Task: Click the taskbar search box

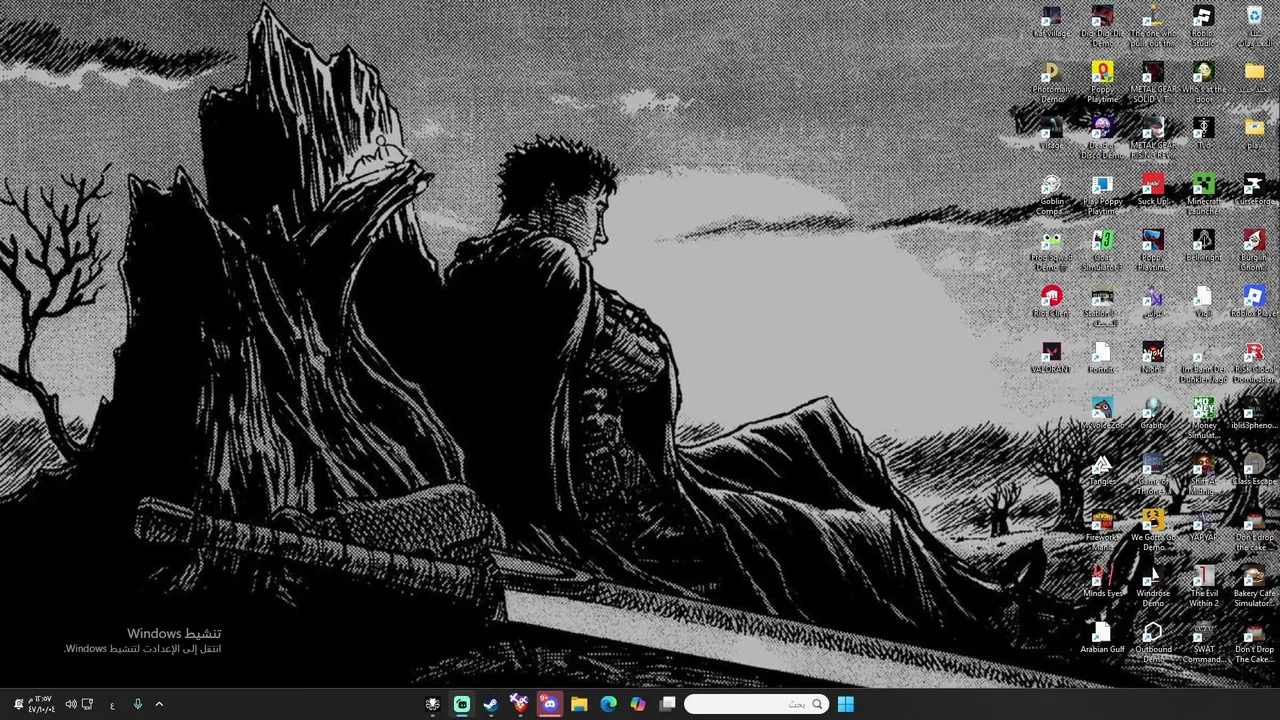Action: click(757, 704)
